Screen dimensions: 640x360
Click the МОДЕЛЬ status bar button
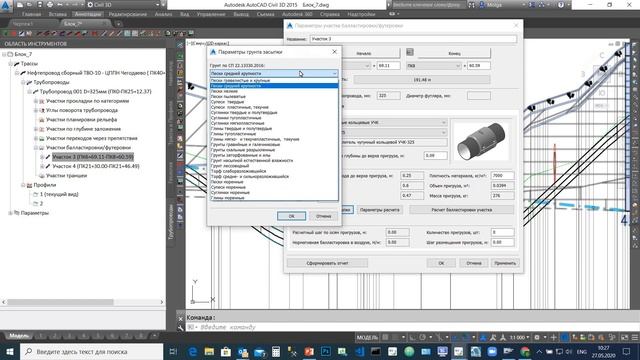click(x=367, y=338)
